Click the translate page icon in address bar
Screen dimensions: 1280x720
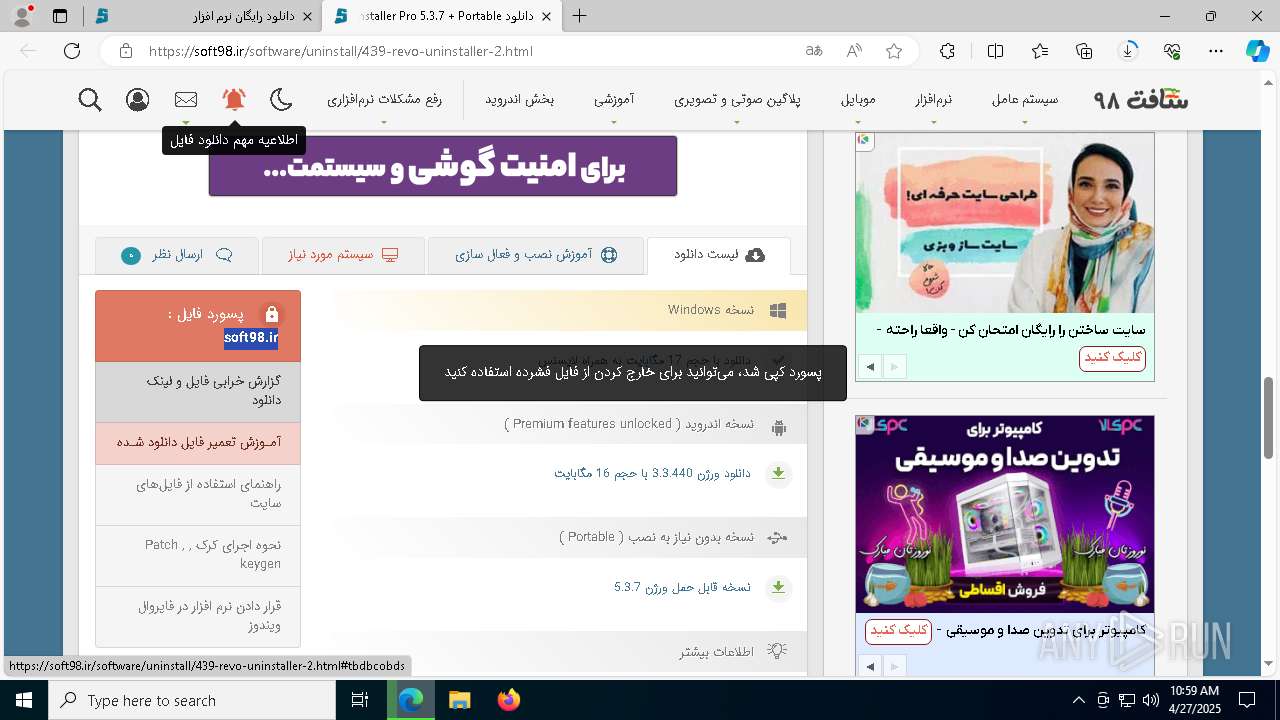(814, 51)
